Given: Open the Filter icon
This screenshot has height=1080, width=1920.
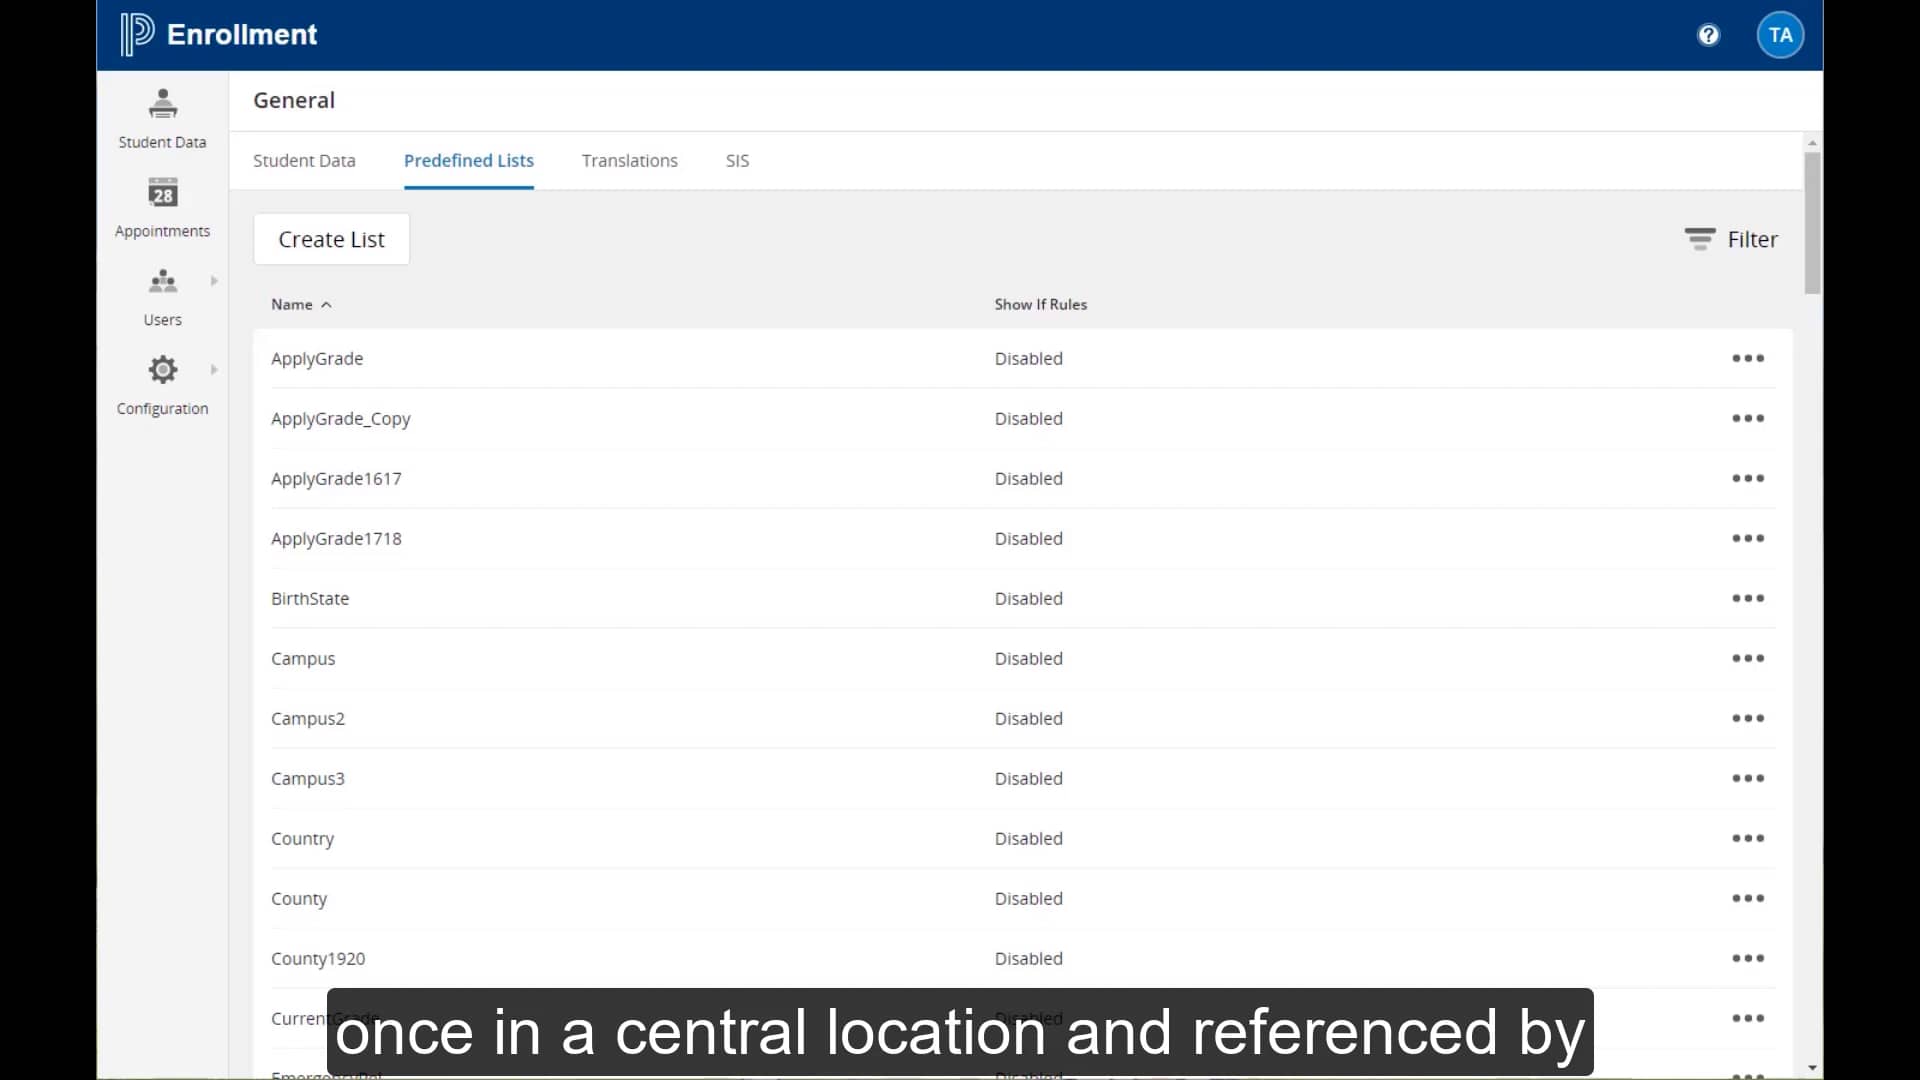Looking at the screenshot, I should pyautogui.click(x=1700, y=239).
